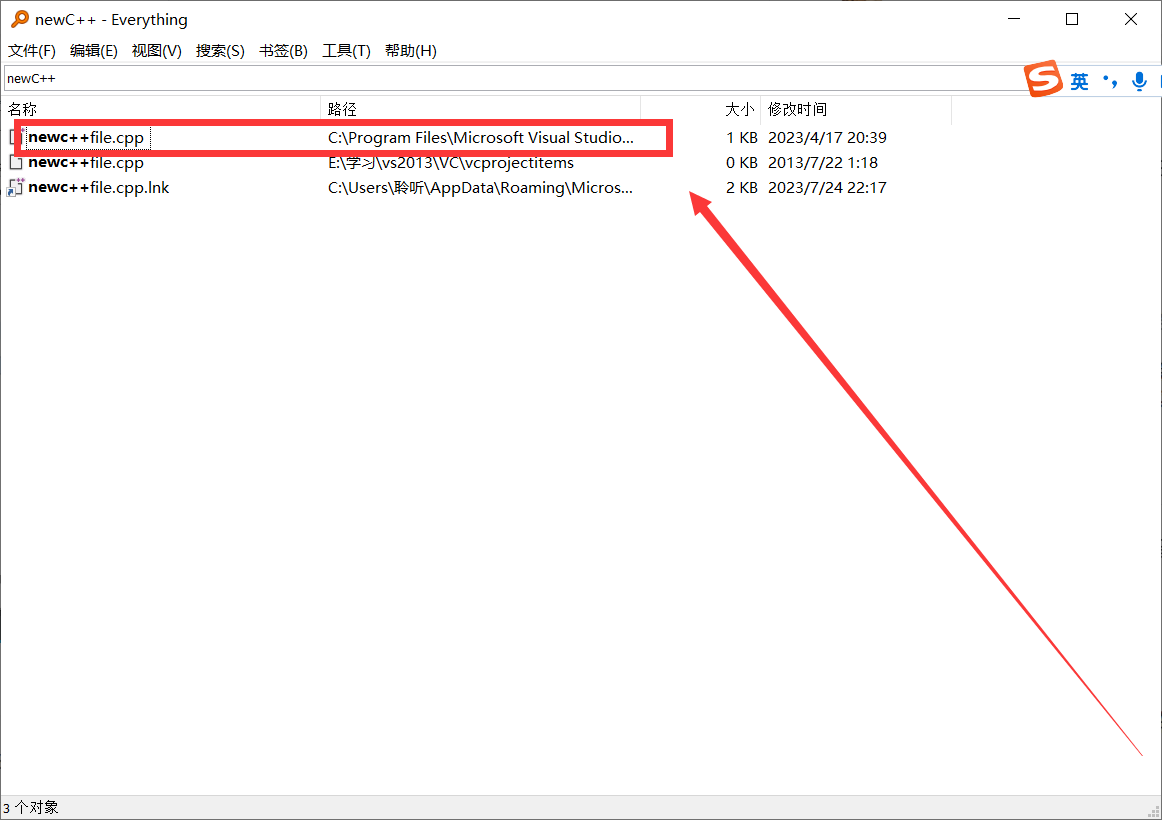Click the file icon of the second newc++file.cpp row
This screenshot has height=820, width=1162.
pyautogui.click(x=17, y=162)
